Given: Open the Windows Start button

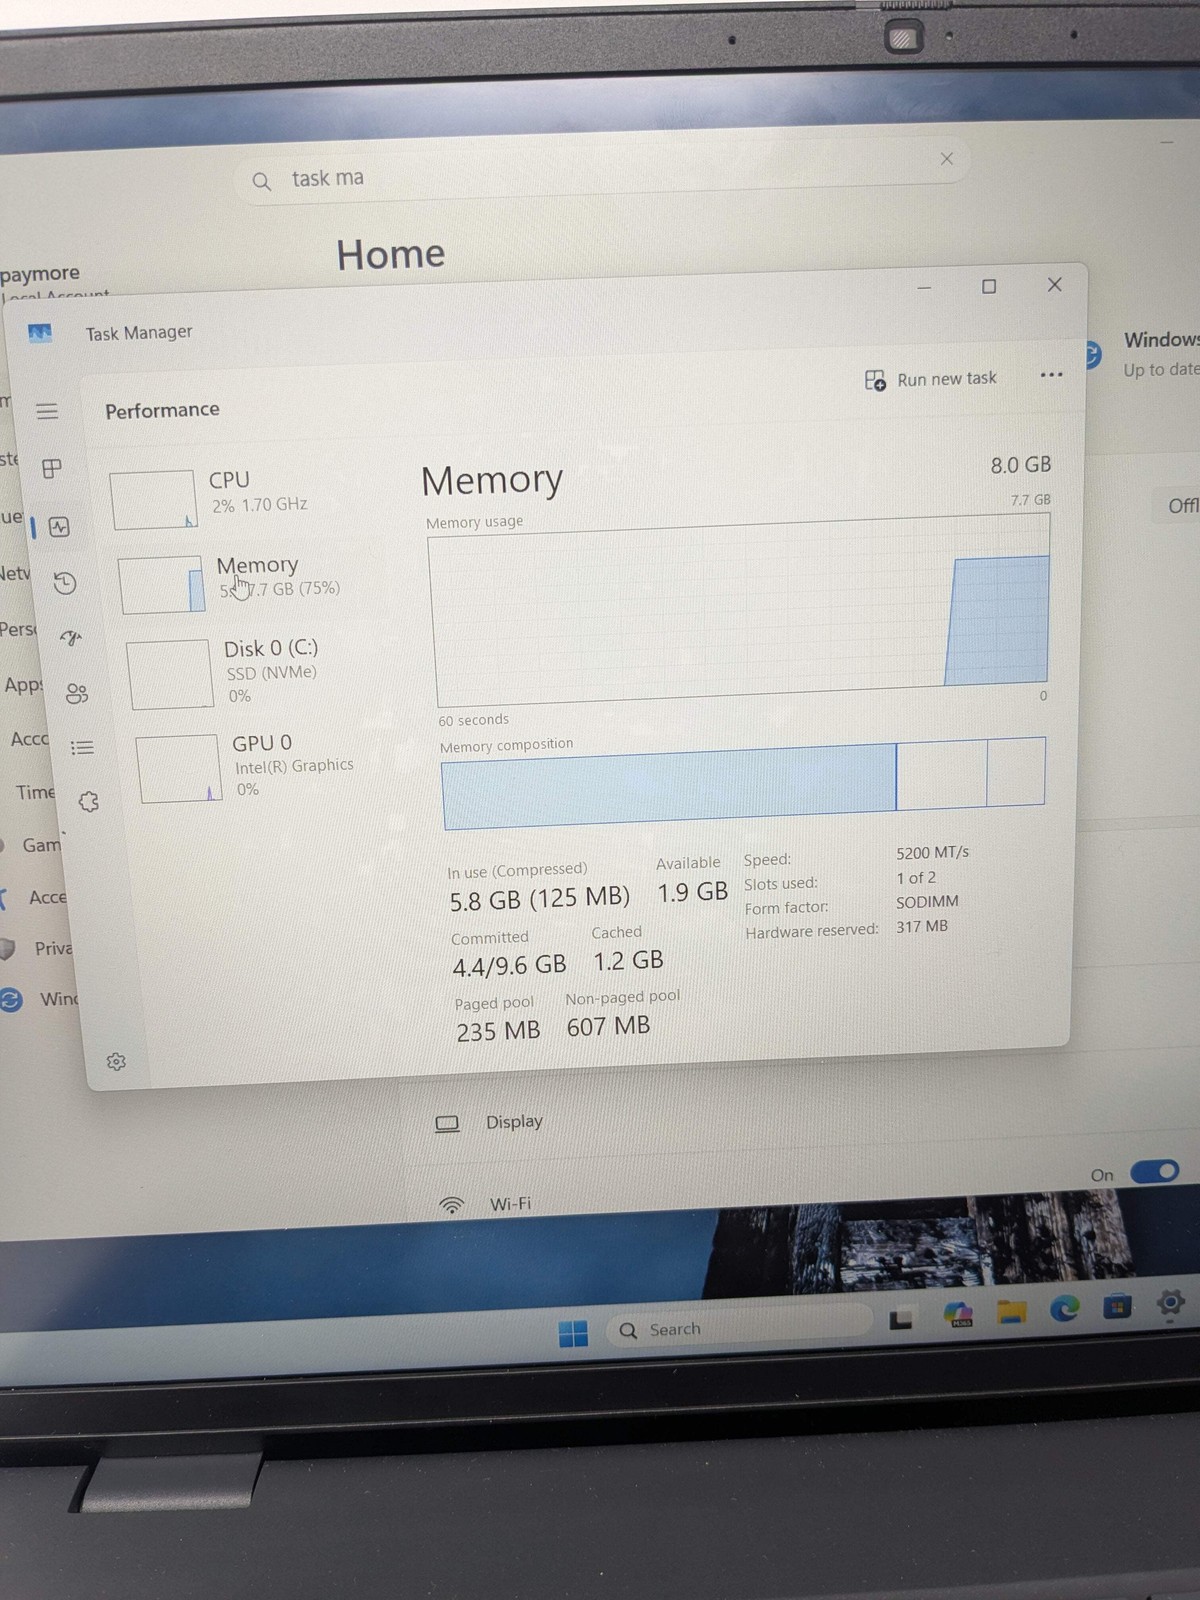Looking at the screenshot, I should [x=573, y=1333].
